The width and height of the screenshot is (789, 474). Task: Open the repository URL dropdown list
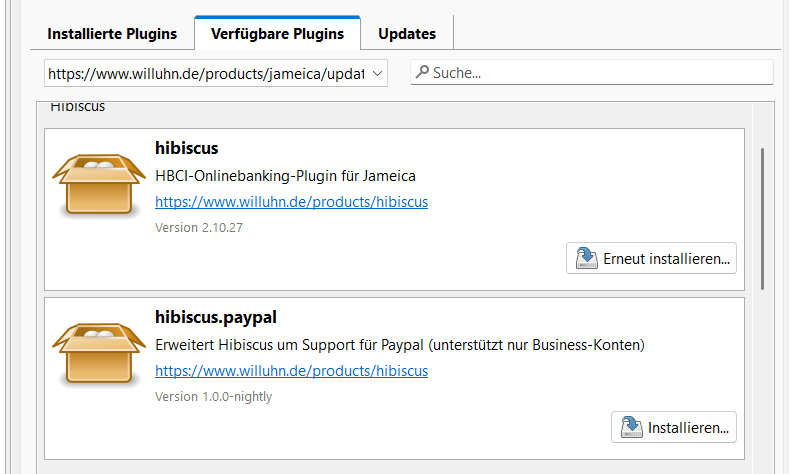[215, 73]
